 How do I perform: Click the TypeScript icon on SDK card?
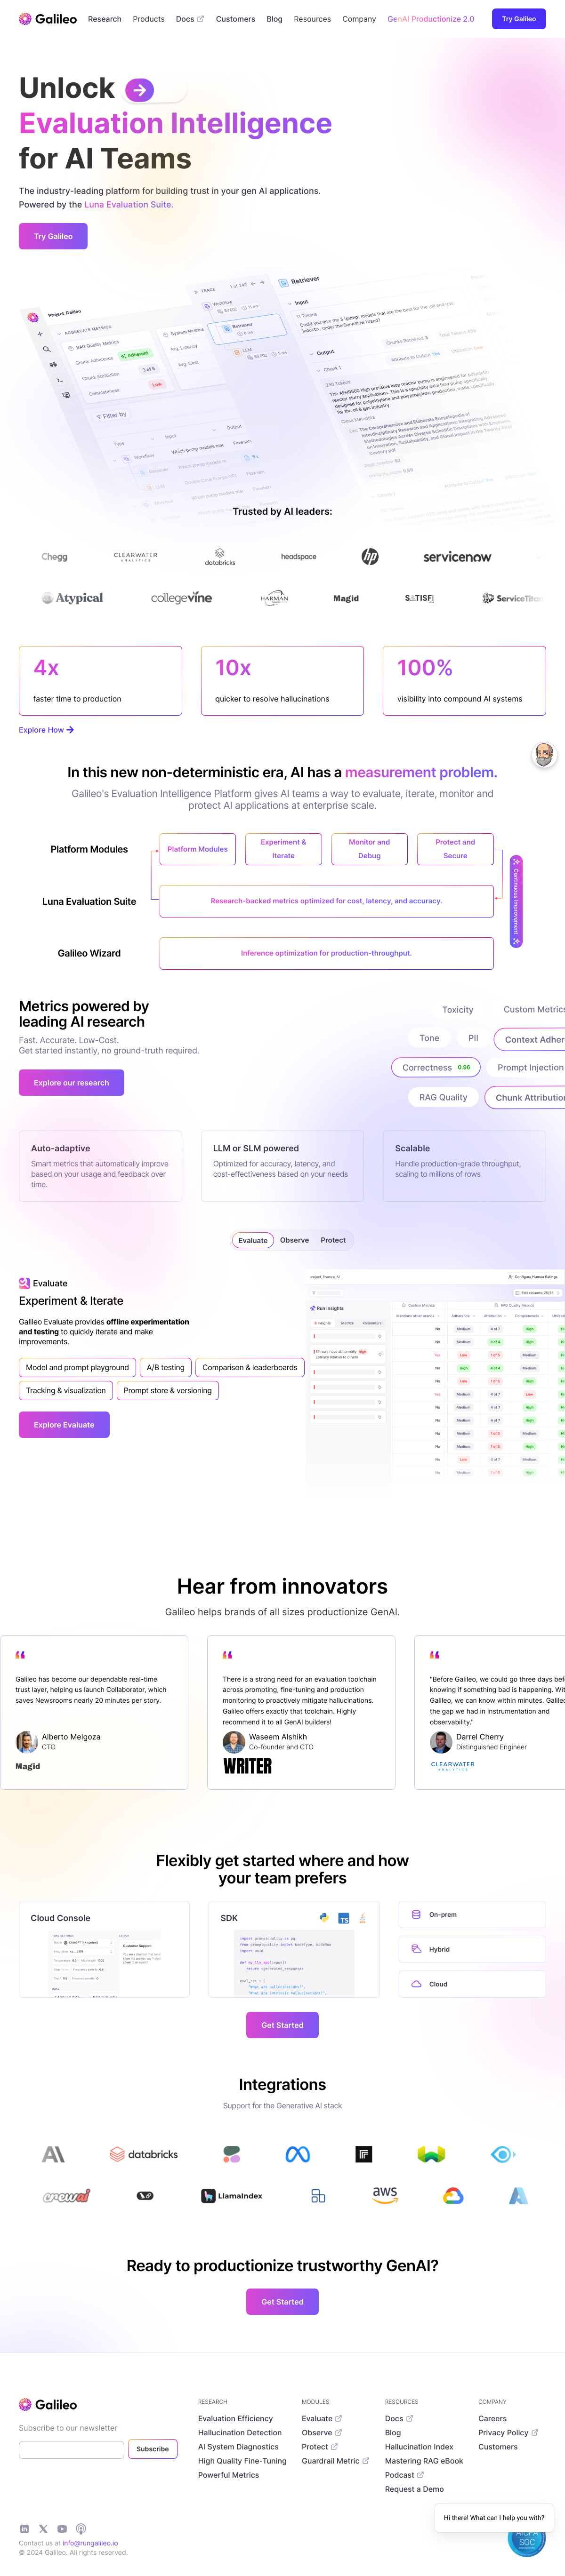[343, 1918]
